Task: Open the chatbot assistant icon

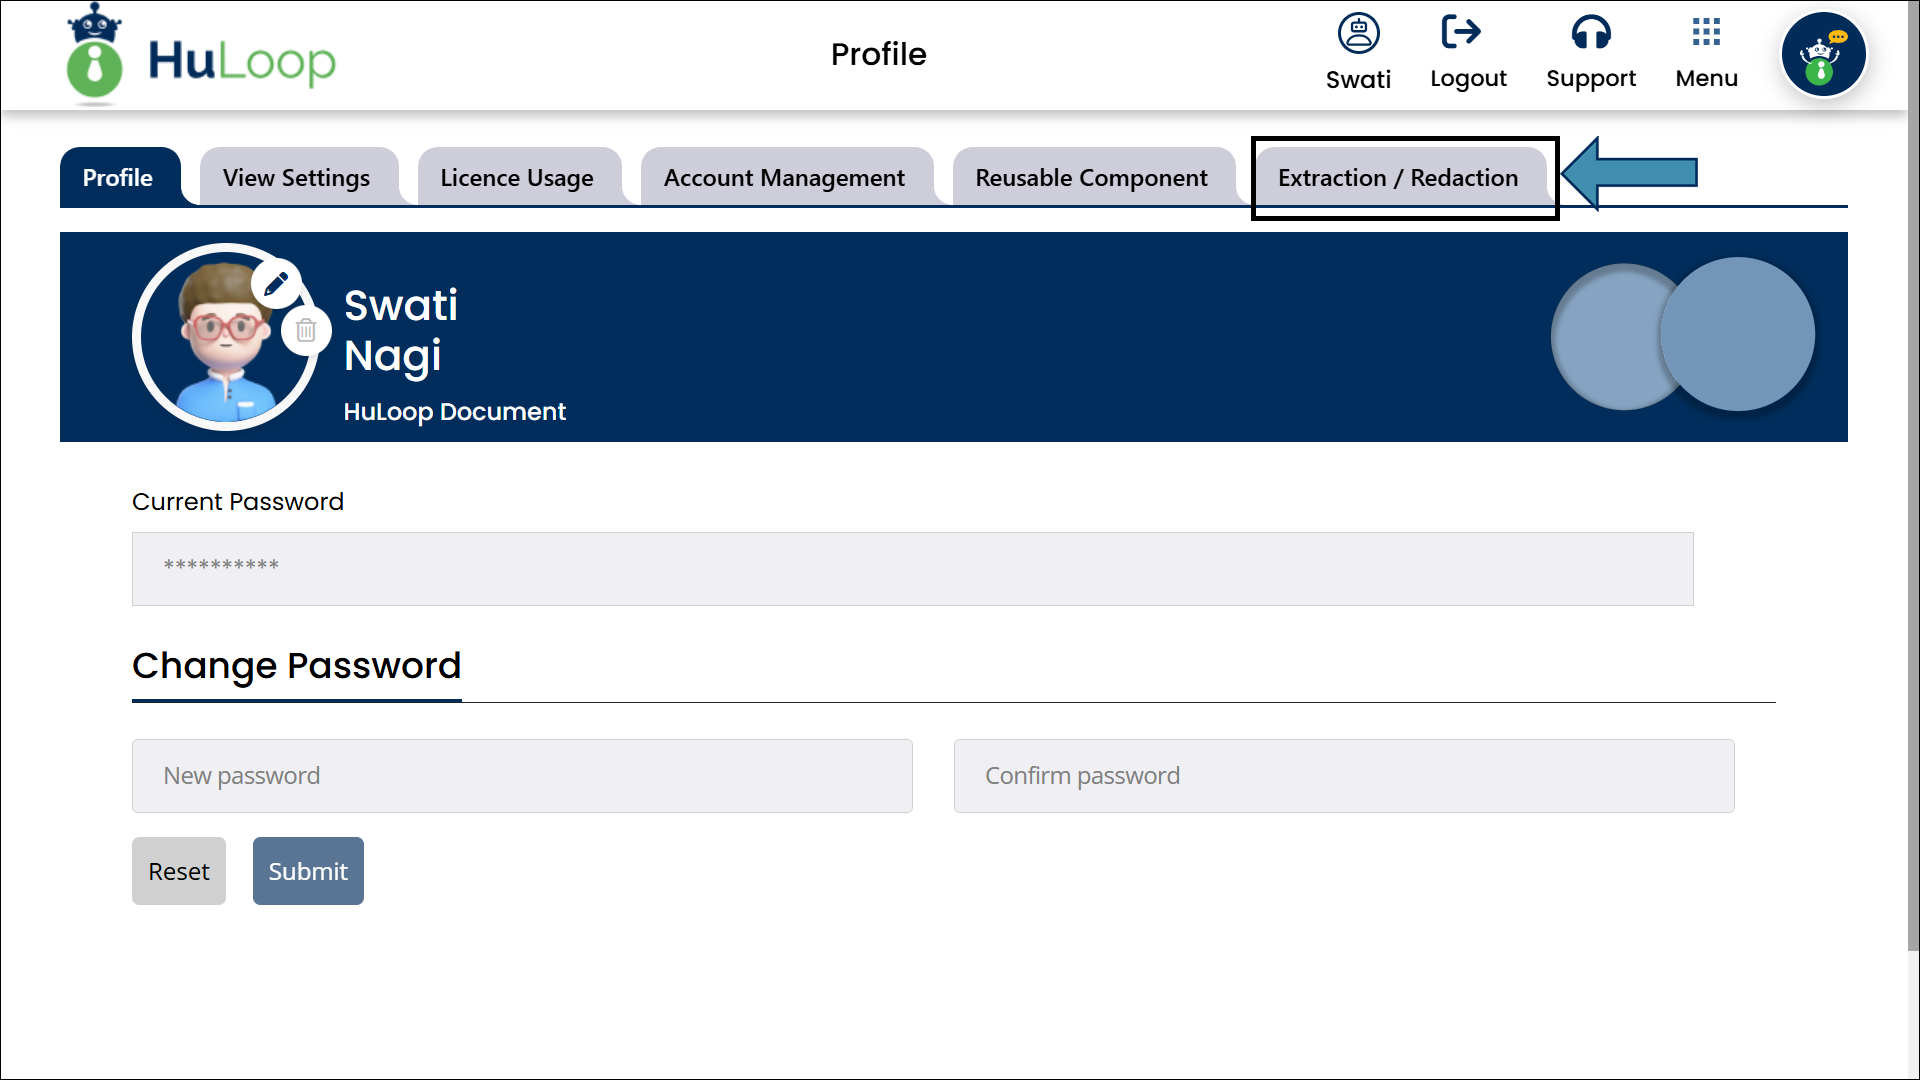Action: [1823, 55]
